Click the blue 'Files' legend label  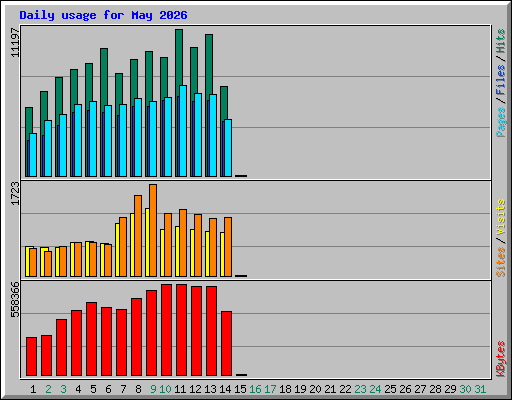point(501,79)
